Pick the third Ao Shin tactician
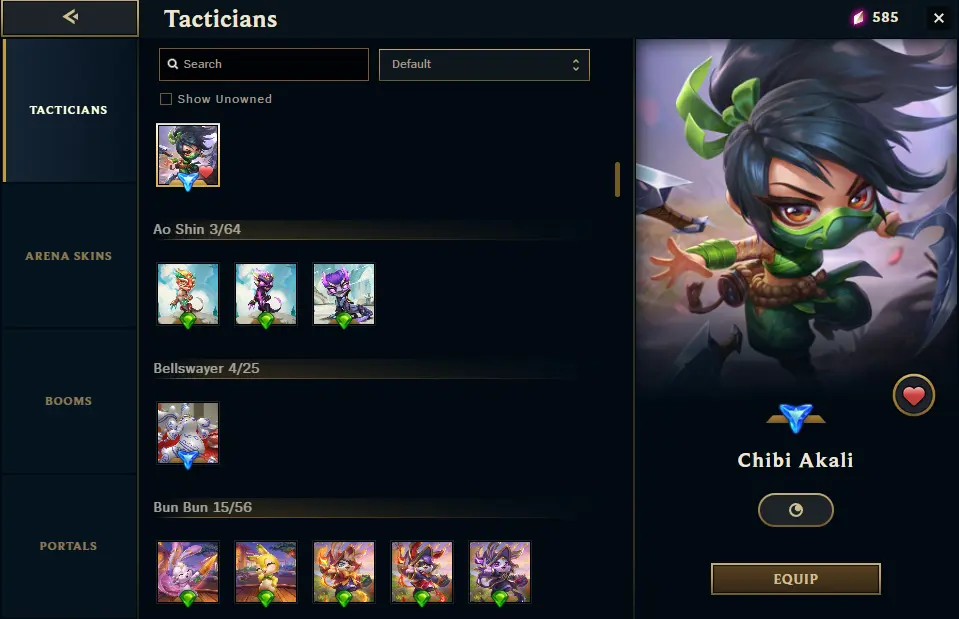 [x=344, y=294]
